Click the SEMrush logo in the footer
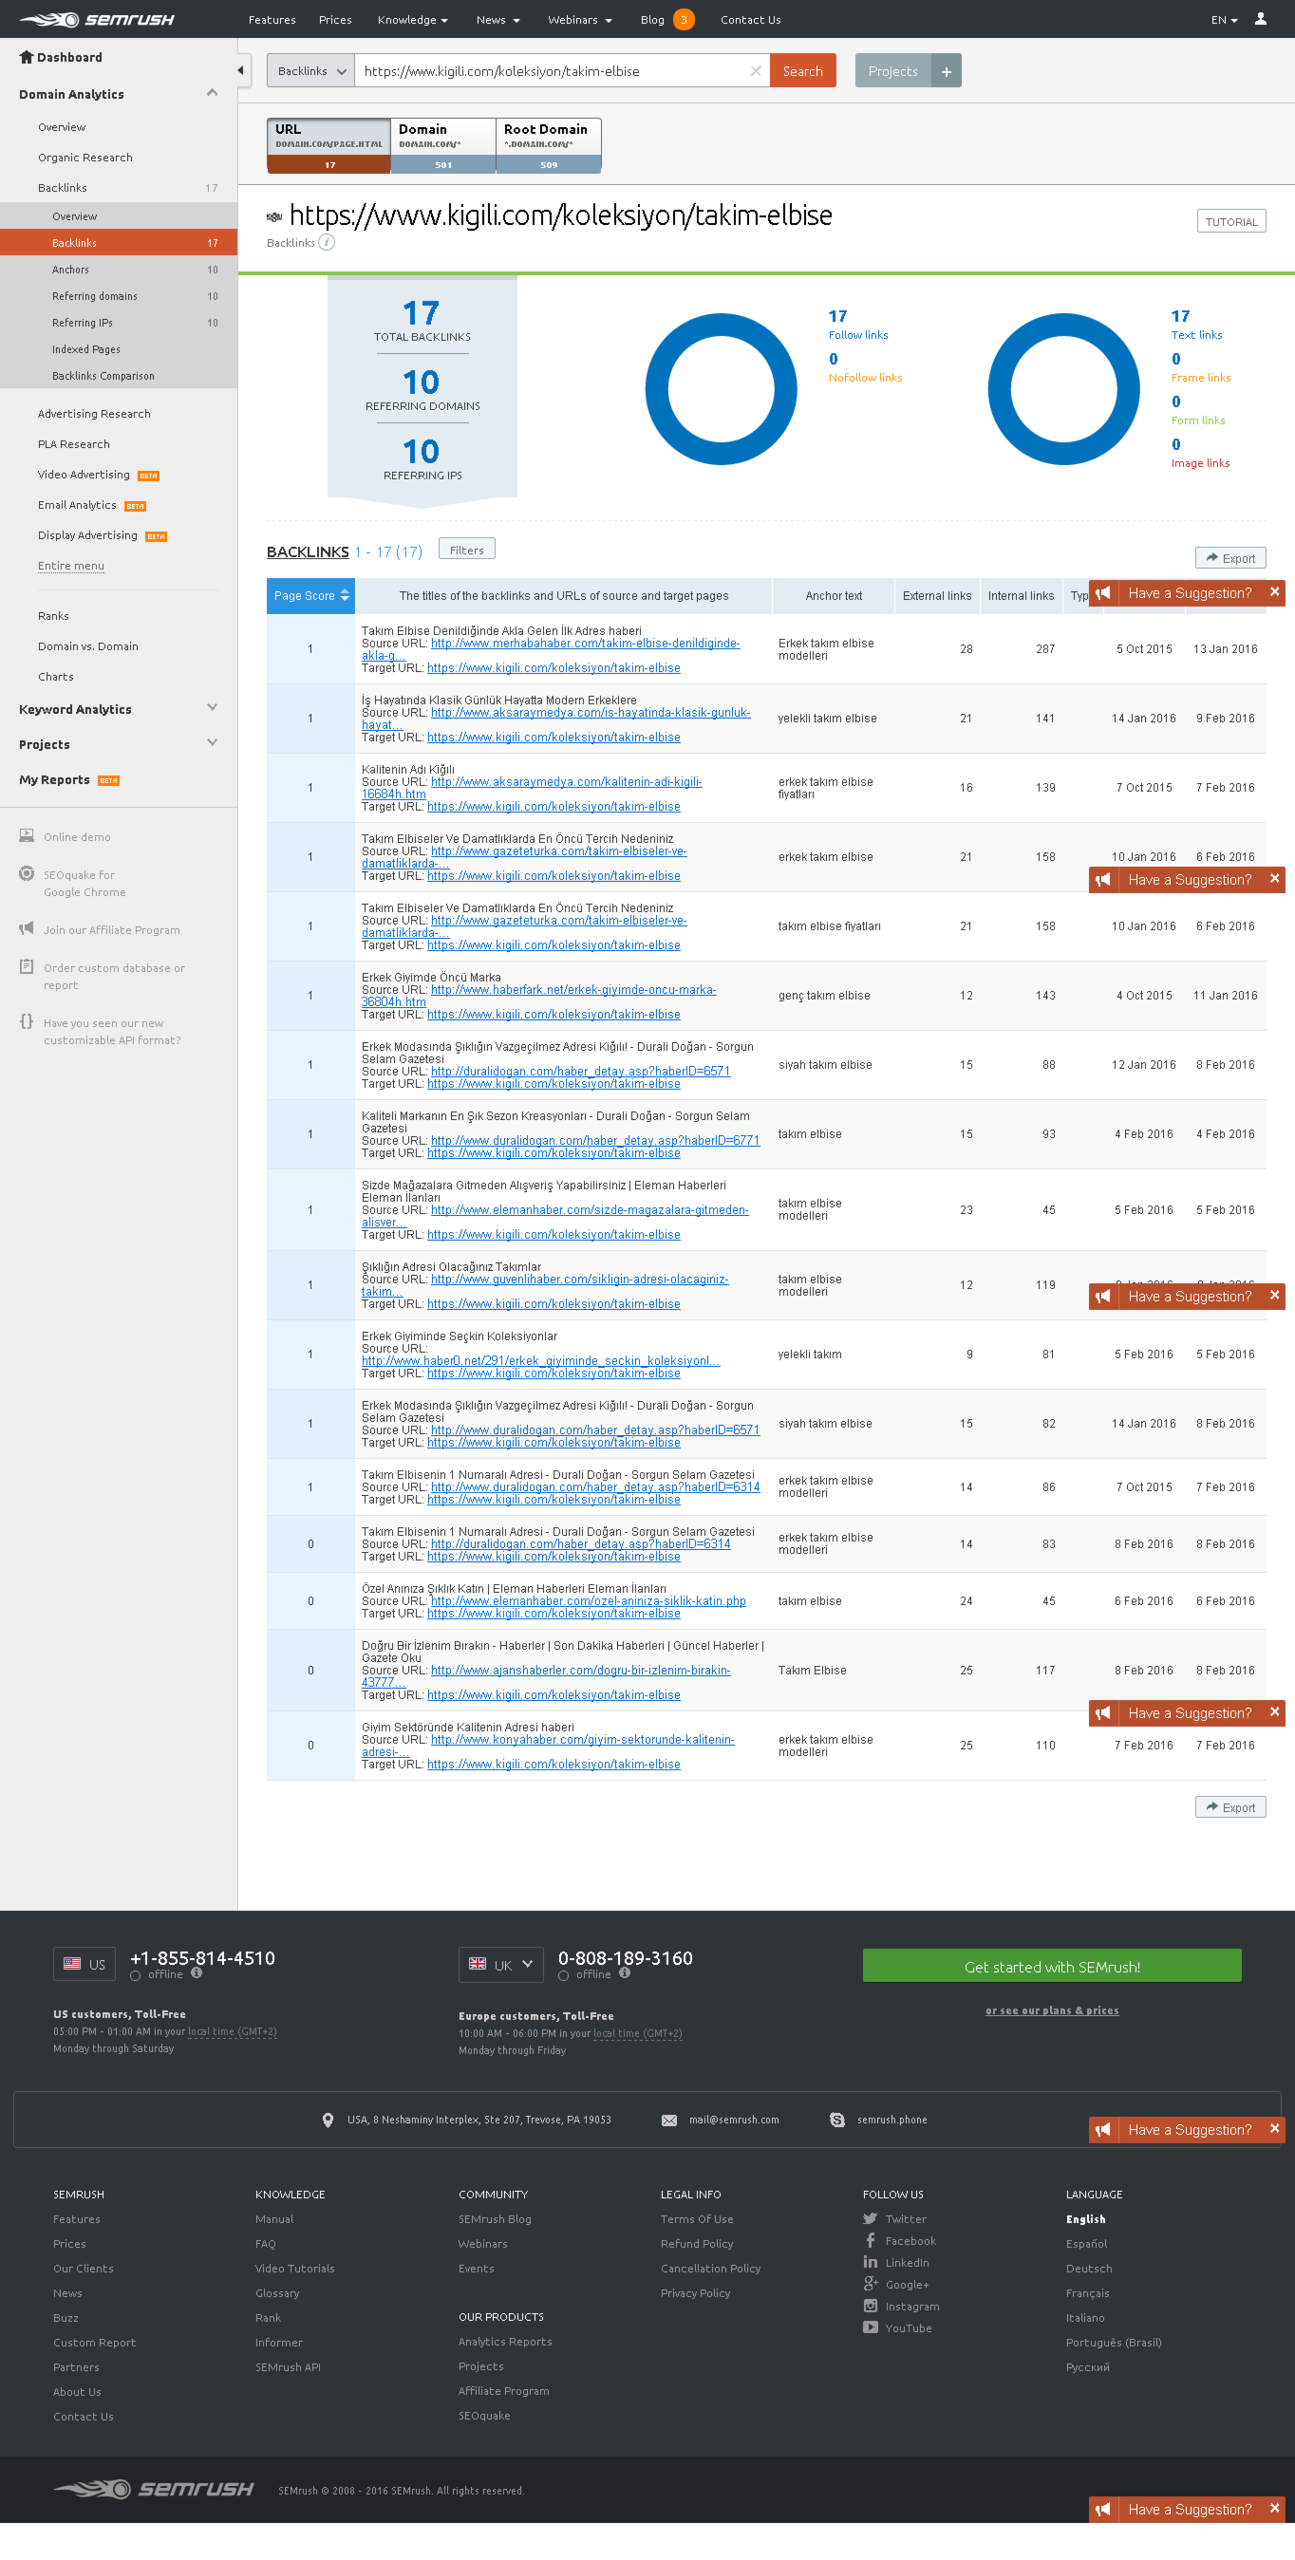1295x2560 pixels. (153, 2489)
